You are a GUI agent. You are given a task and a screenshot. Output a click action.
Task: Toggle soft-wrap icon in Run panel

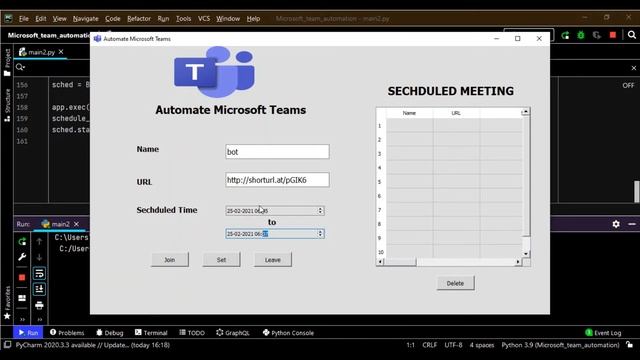39,273
